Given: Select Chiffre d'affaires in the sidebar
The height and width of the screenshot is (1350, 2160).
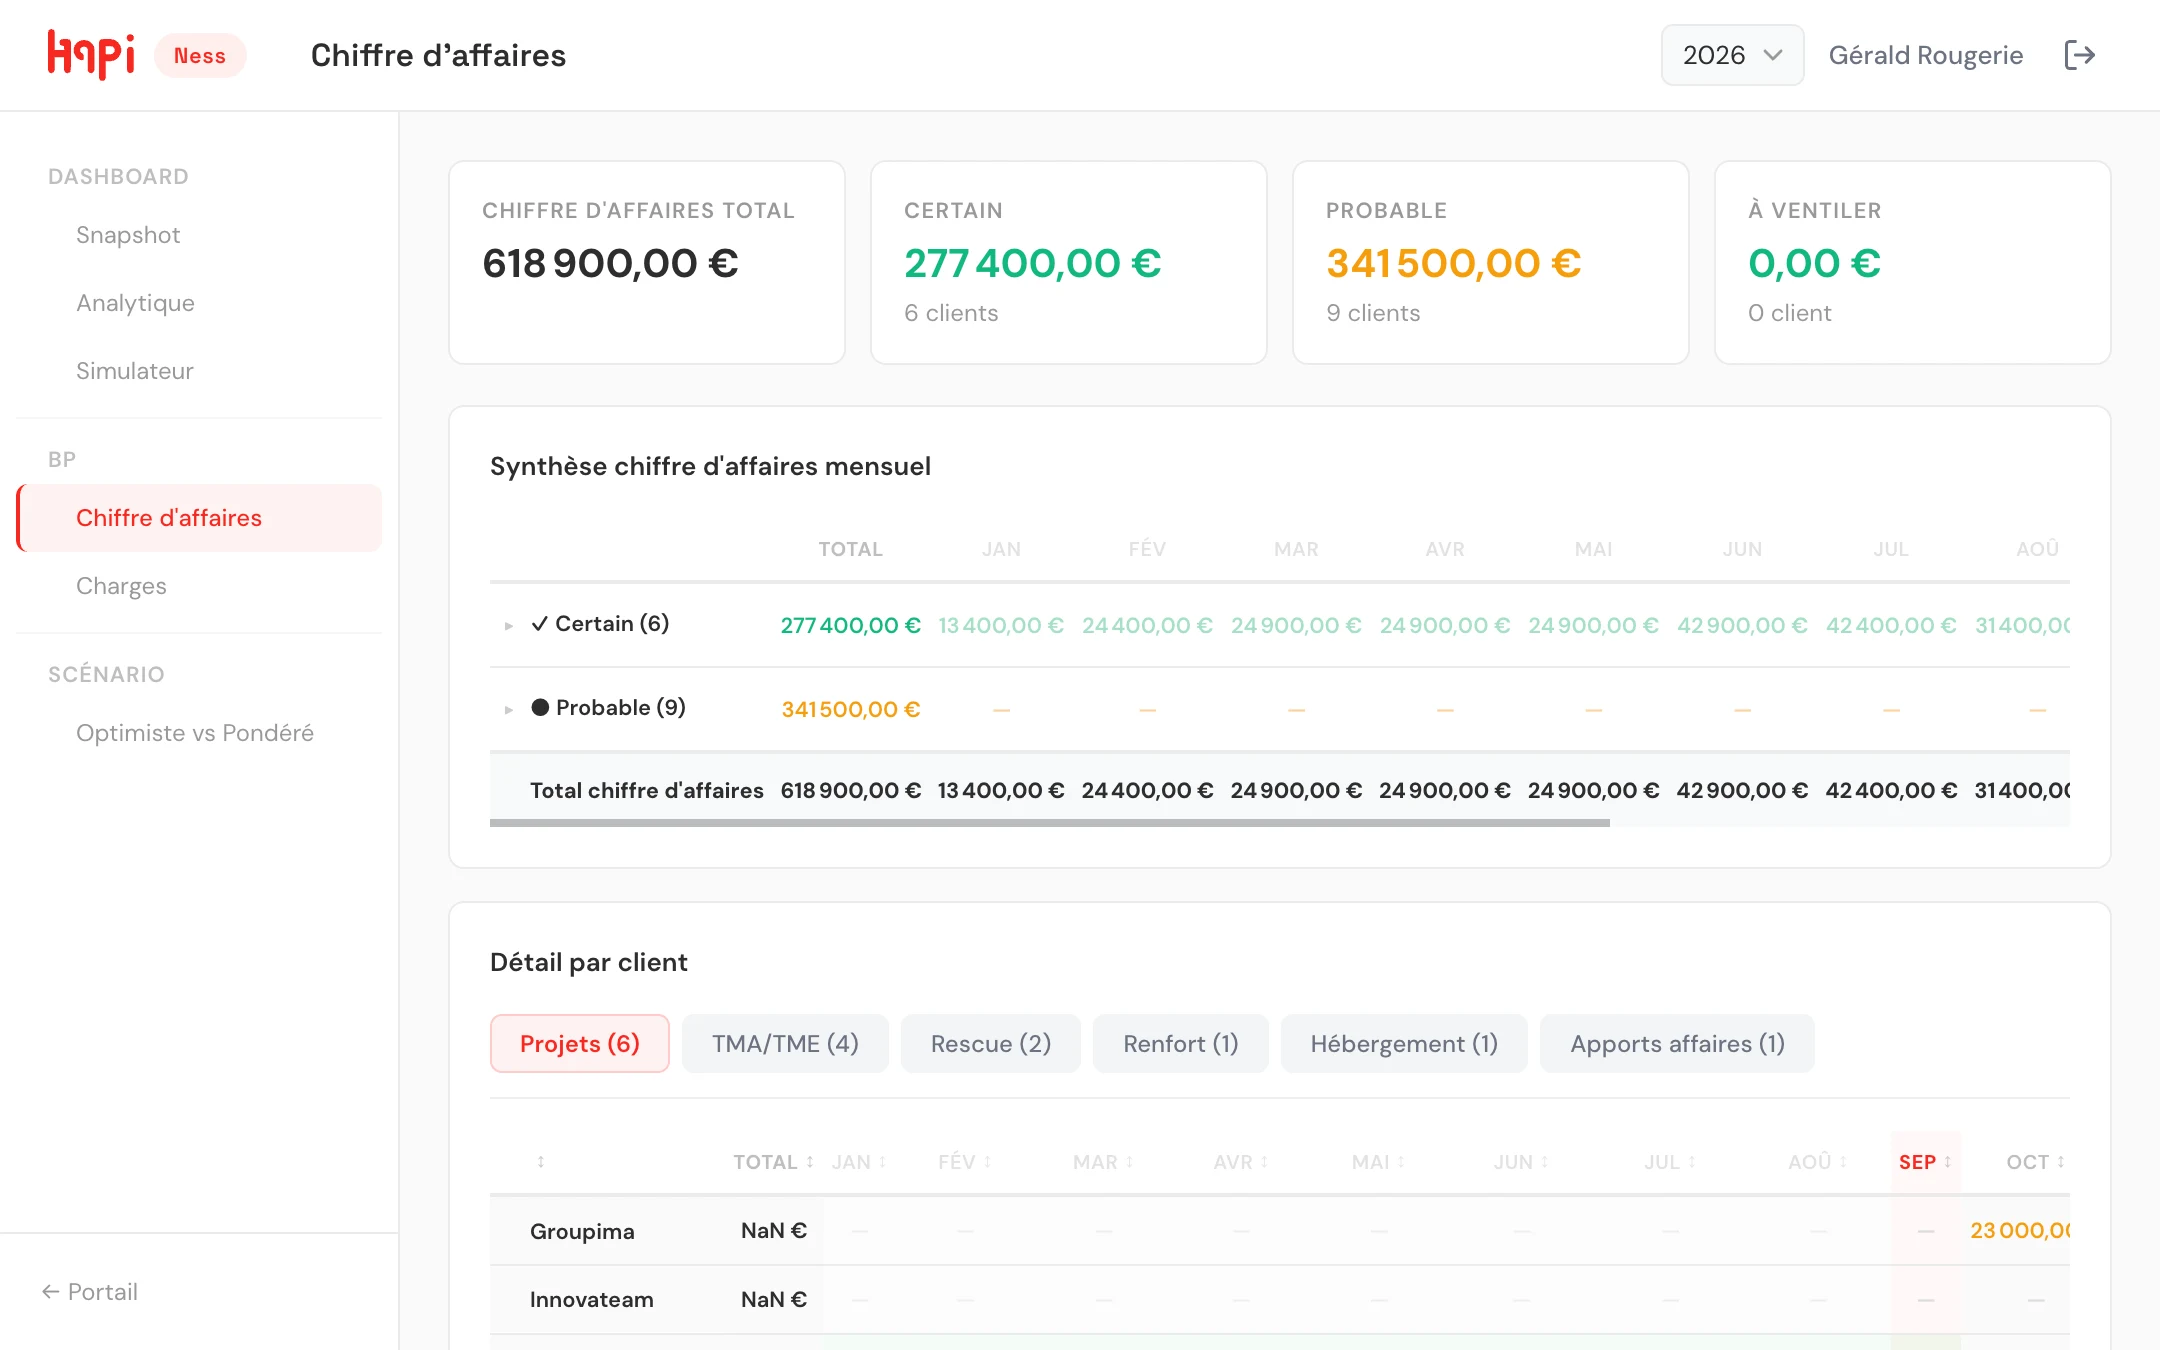Looking at the screenshot, I should [x=200, y=518].
